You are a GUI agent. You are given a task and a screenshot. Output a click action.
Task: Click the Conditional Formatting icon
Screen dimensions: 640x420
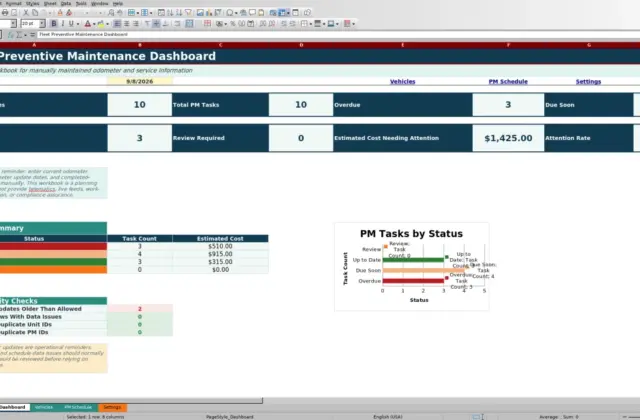point(347,24)
